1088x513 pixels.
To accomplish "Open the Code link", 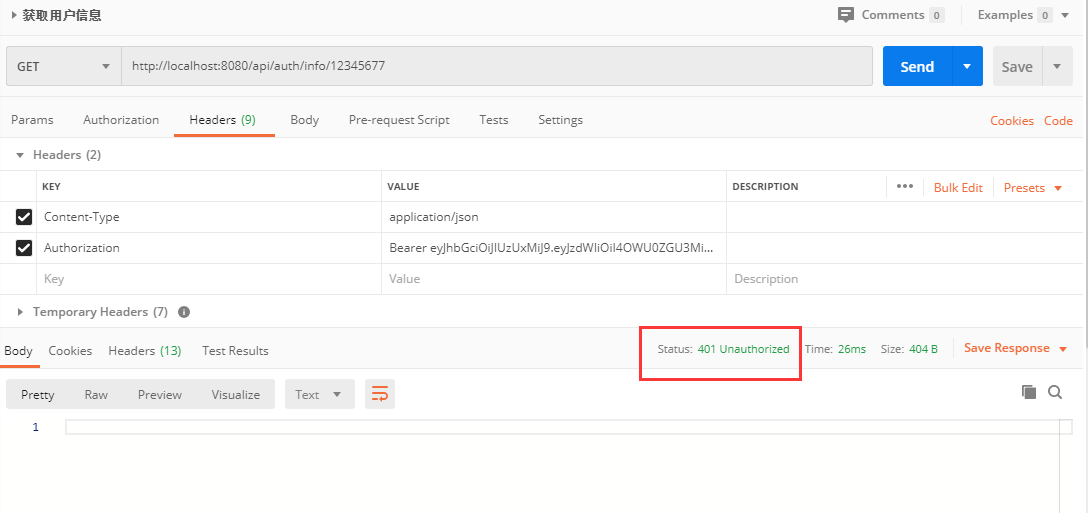I will tap(1058, 121).
